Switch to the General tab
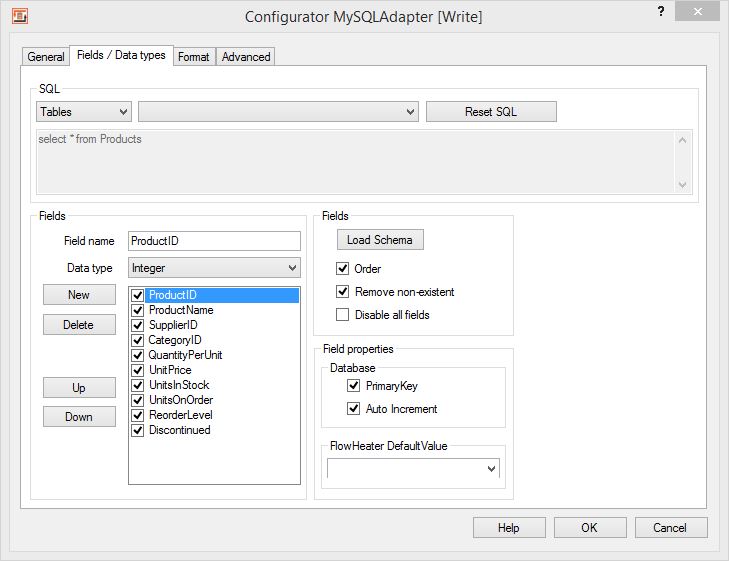Screen dimensions: 729x561 [x=46, y=57]
